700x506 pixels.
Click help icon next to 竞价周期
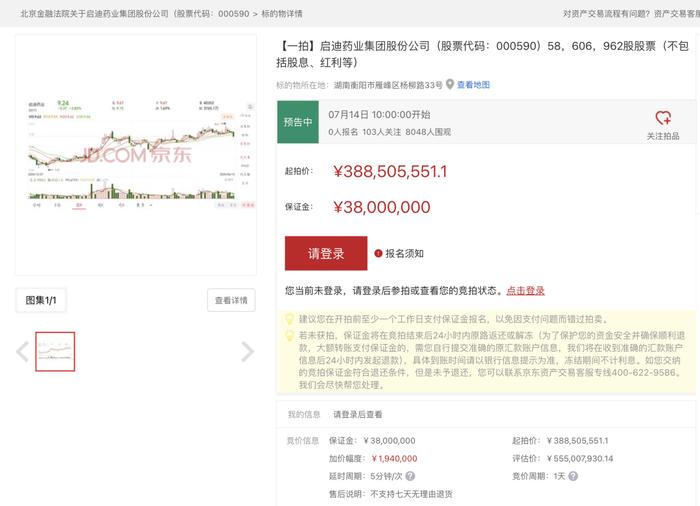tap(573, 476)
